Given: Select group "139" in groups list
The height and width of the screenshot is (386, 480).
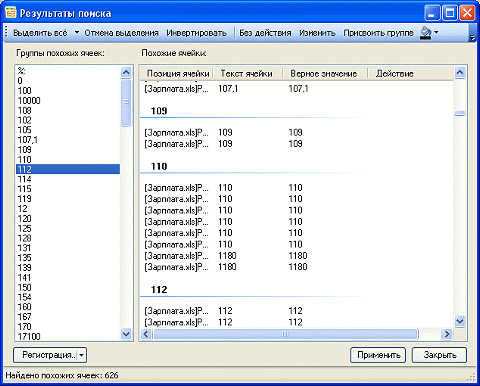Looking at the screenshot, I should point(68,268).
